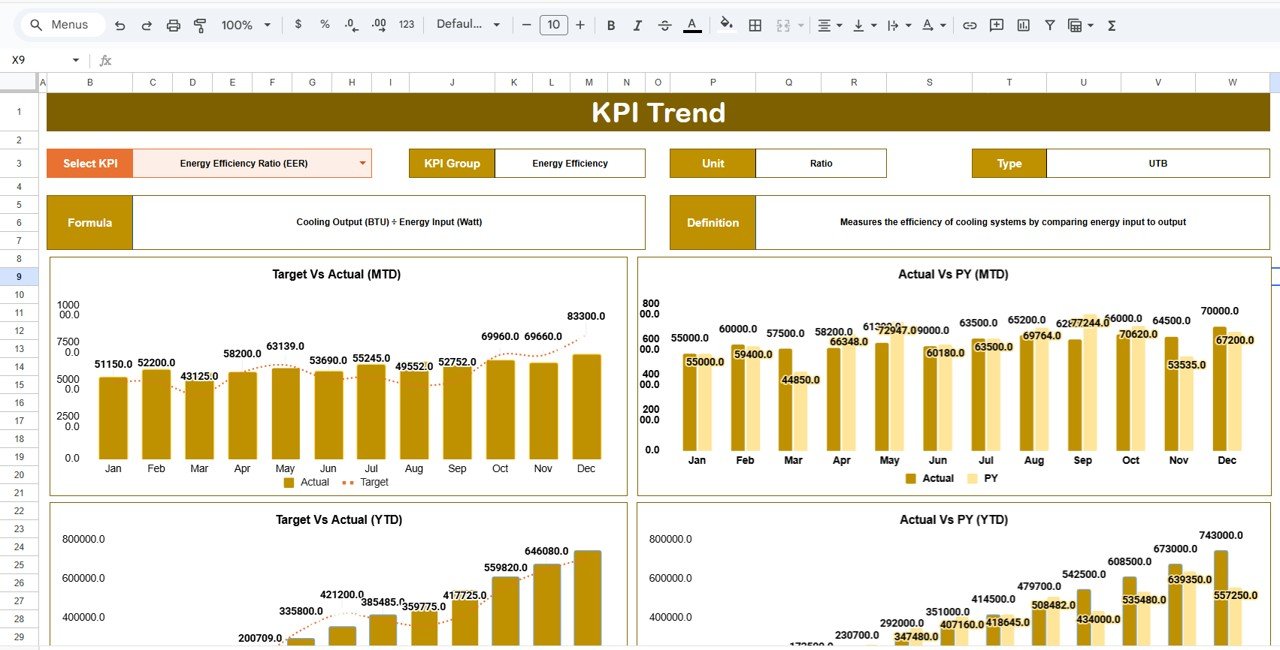1280x650 pixels.
Task: Open the Print dialog
Action: pos(173,24)
